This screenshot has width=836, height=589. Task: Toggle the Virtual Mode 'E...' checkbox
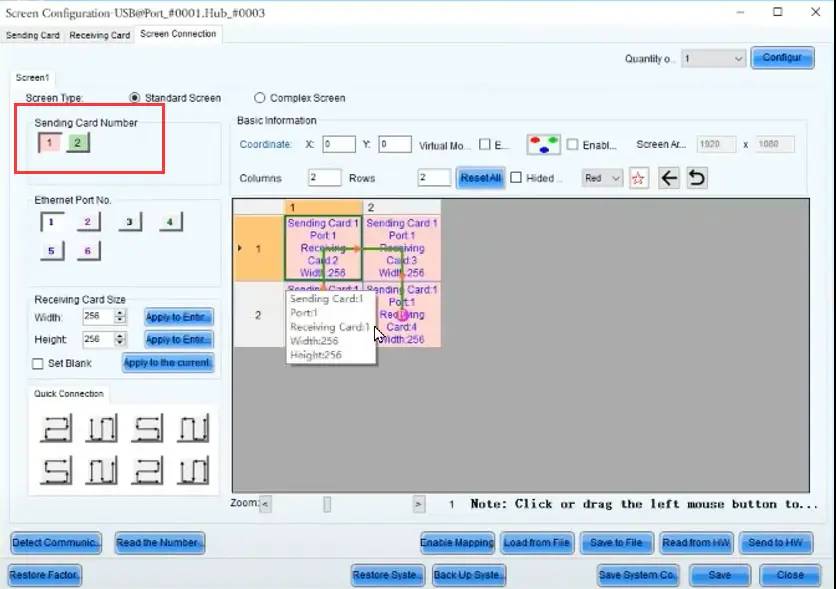(485, 144)
